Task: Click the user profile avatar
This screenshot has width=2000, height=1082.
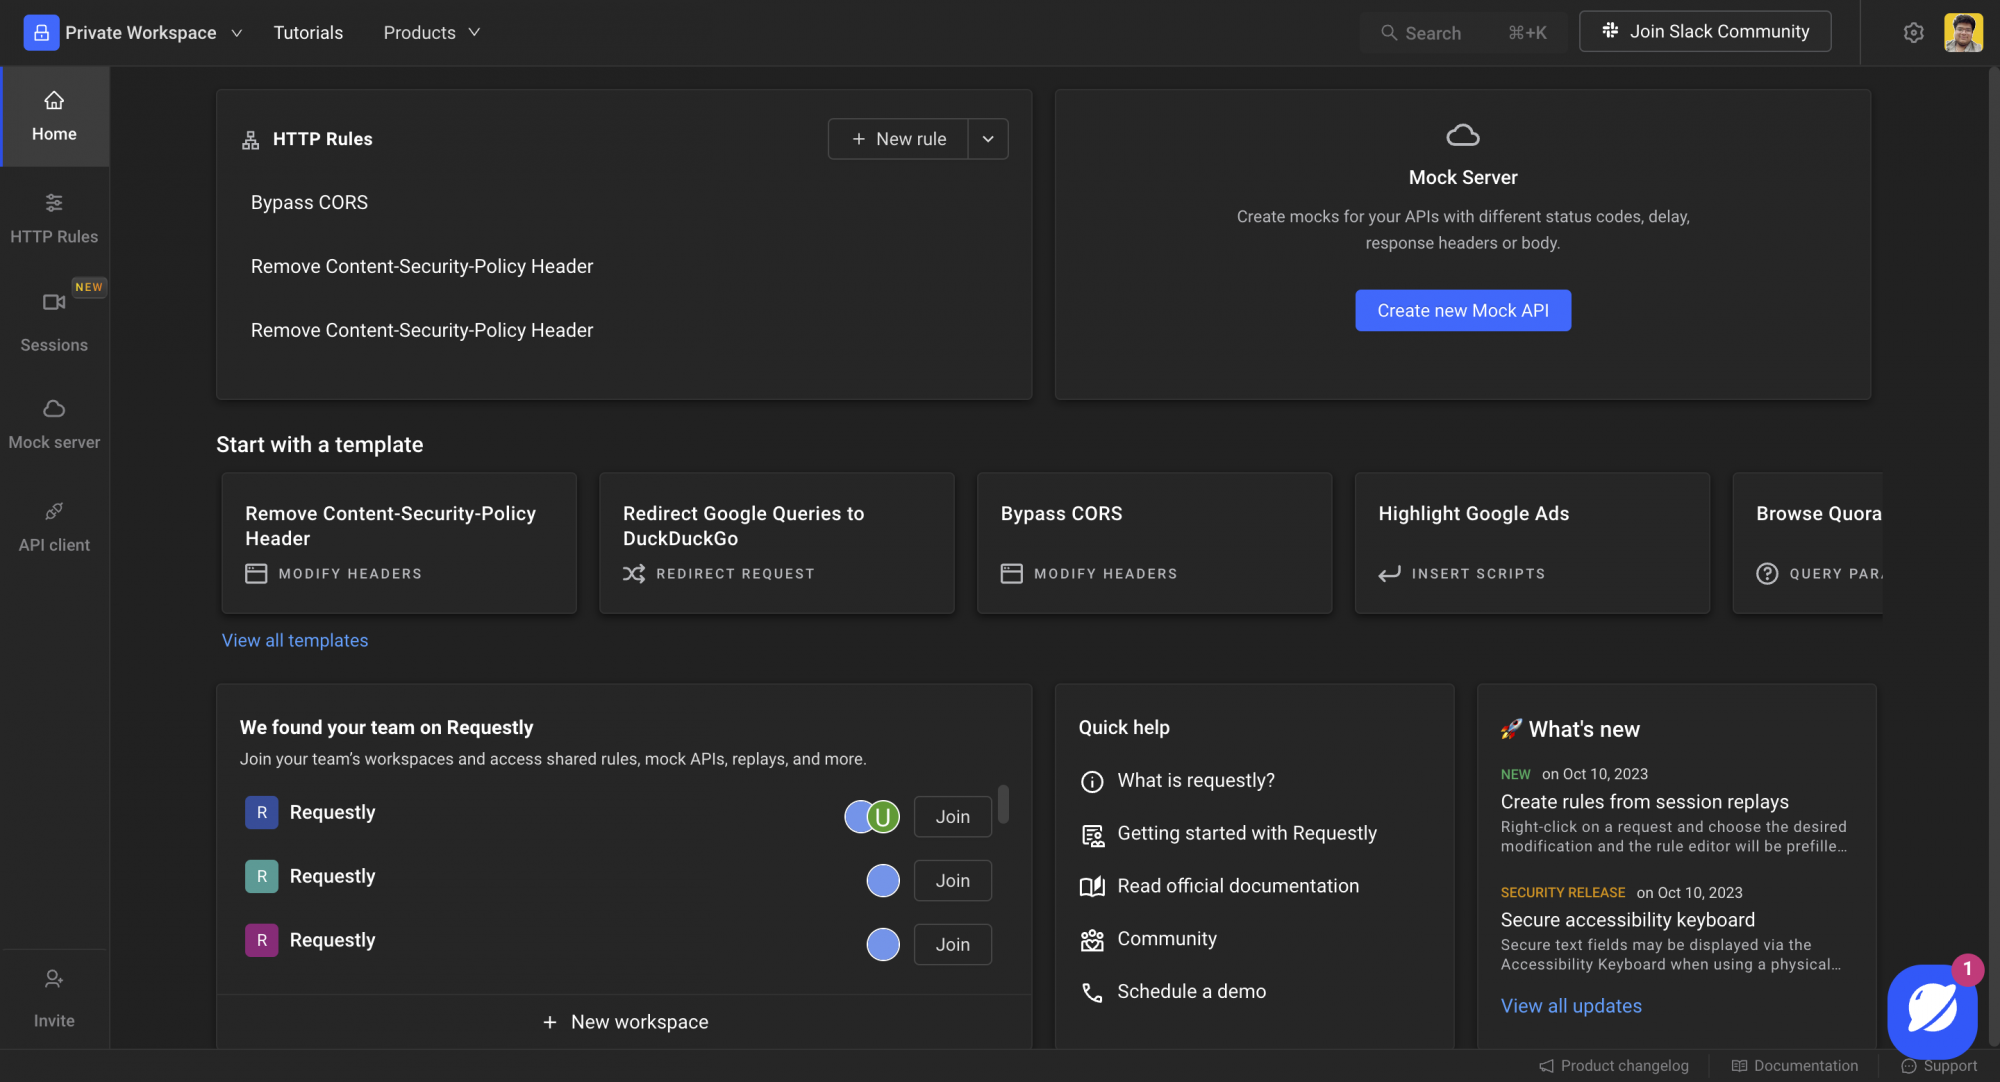Action: (x=1963, y=32)
